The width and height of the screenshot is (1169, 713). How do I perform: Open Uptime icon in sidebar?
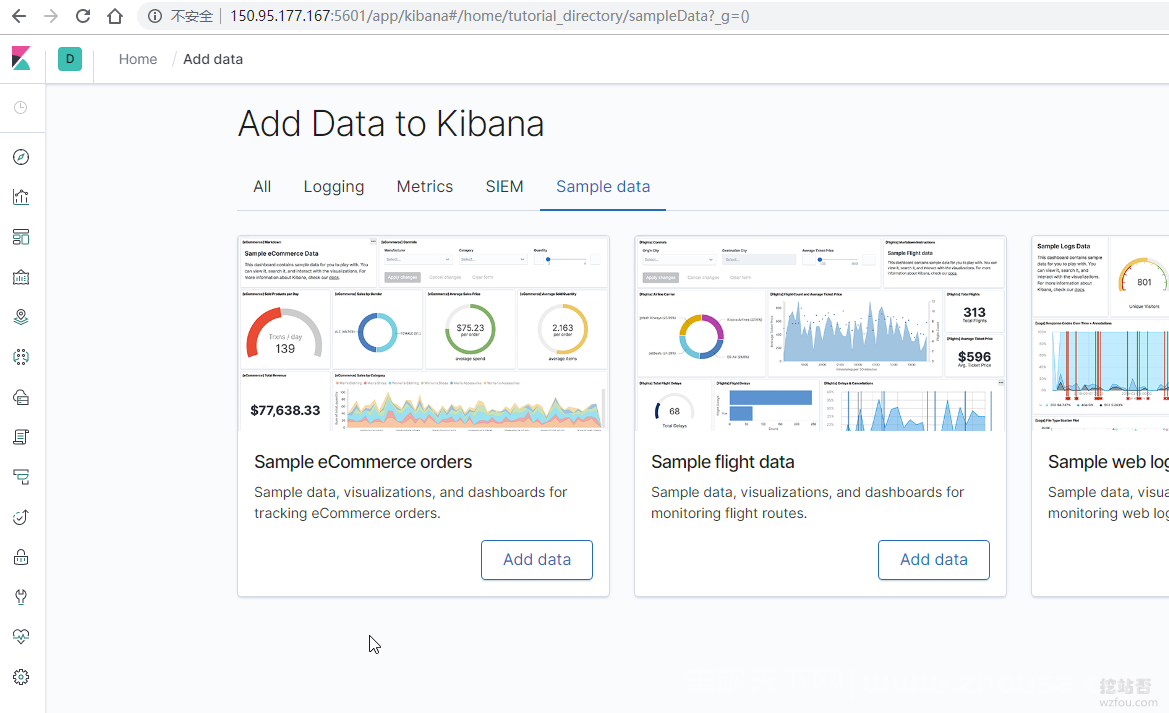pyautogui.click(x=21, y=517)
